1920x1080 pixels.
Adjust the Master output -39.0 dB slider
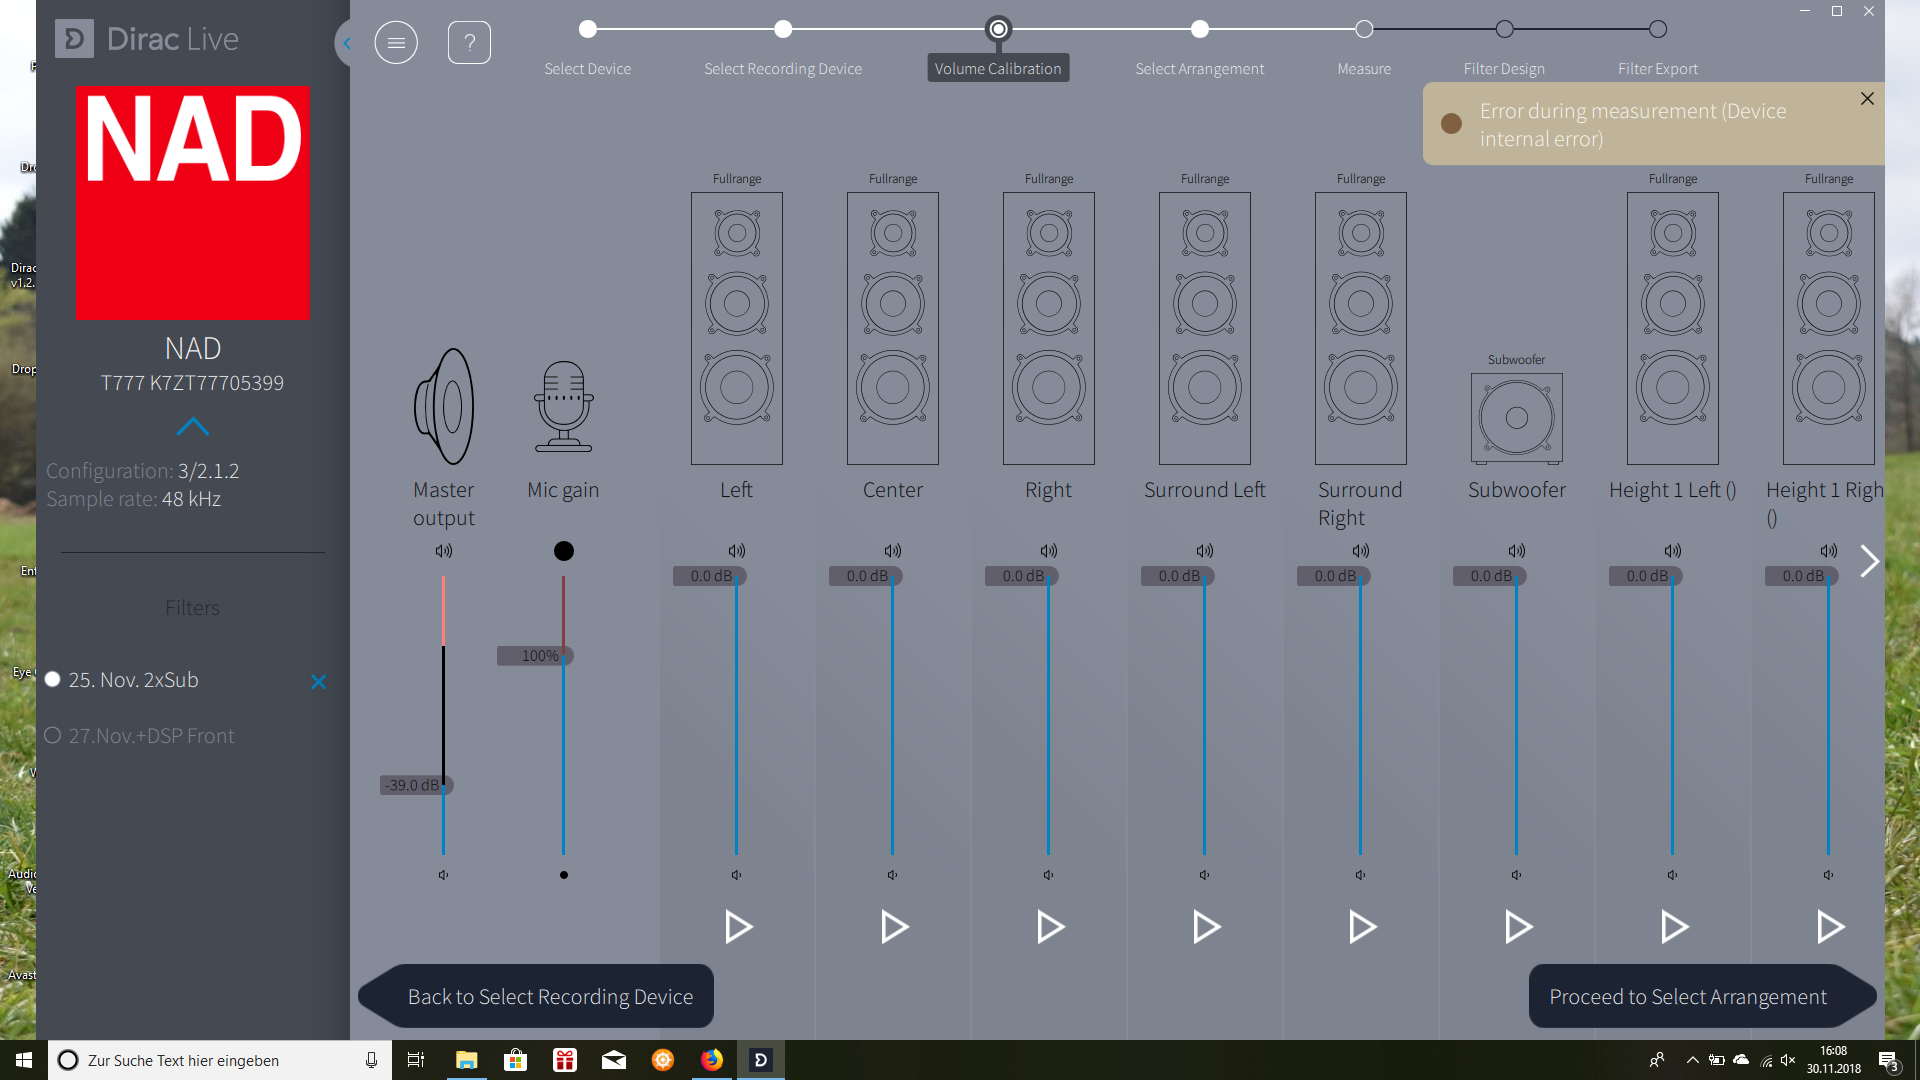(x=417, y=785)
